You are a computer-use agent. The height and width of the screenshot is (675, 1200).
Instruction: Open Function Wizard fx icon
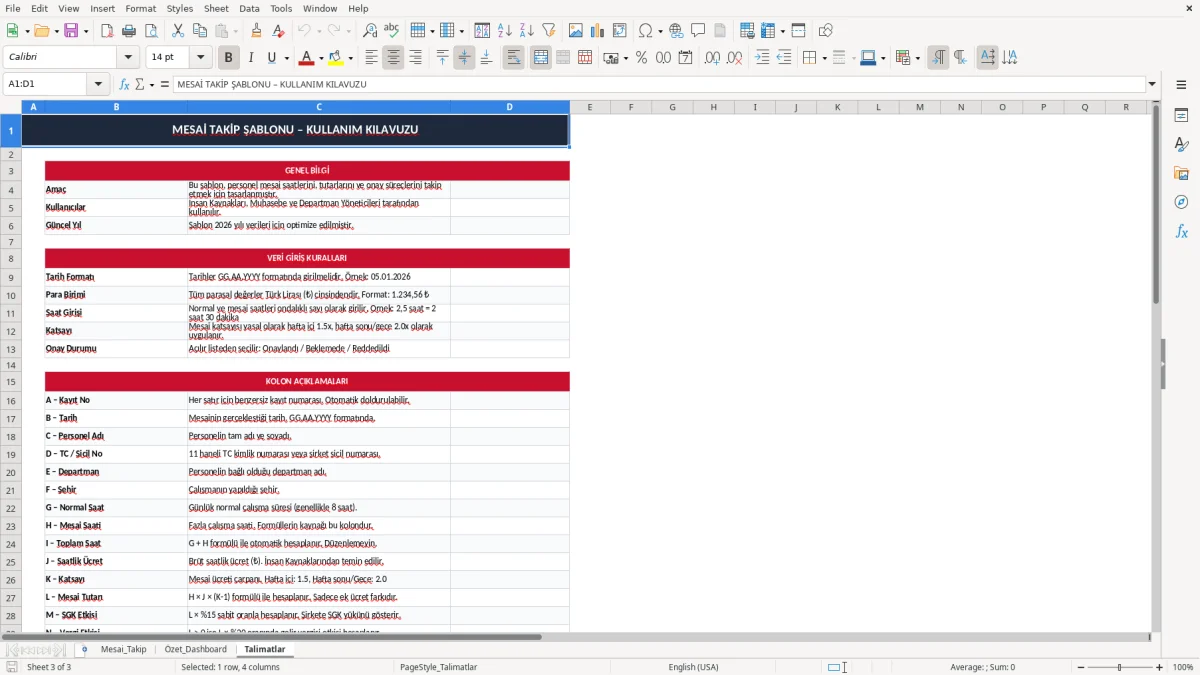pyautogui.click(x=124, y=84)
